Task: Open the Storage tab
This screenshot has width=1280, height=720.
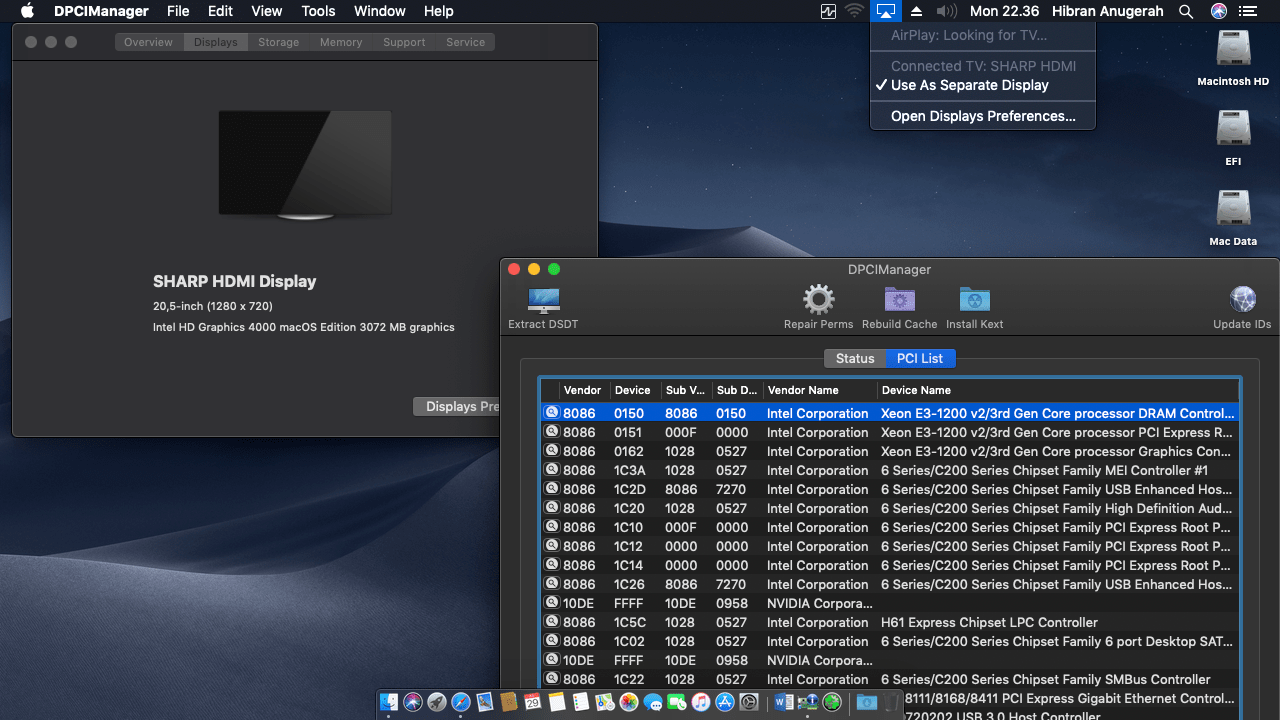Action: tap(278, 42)
